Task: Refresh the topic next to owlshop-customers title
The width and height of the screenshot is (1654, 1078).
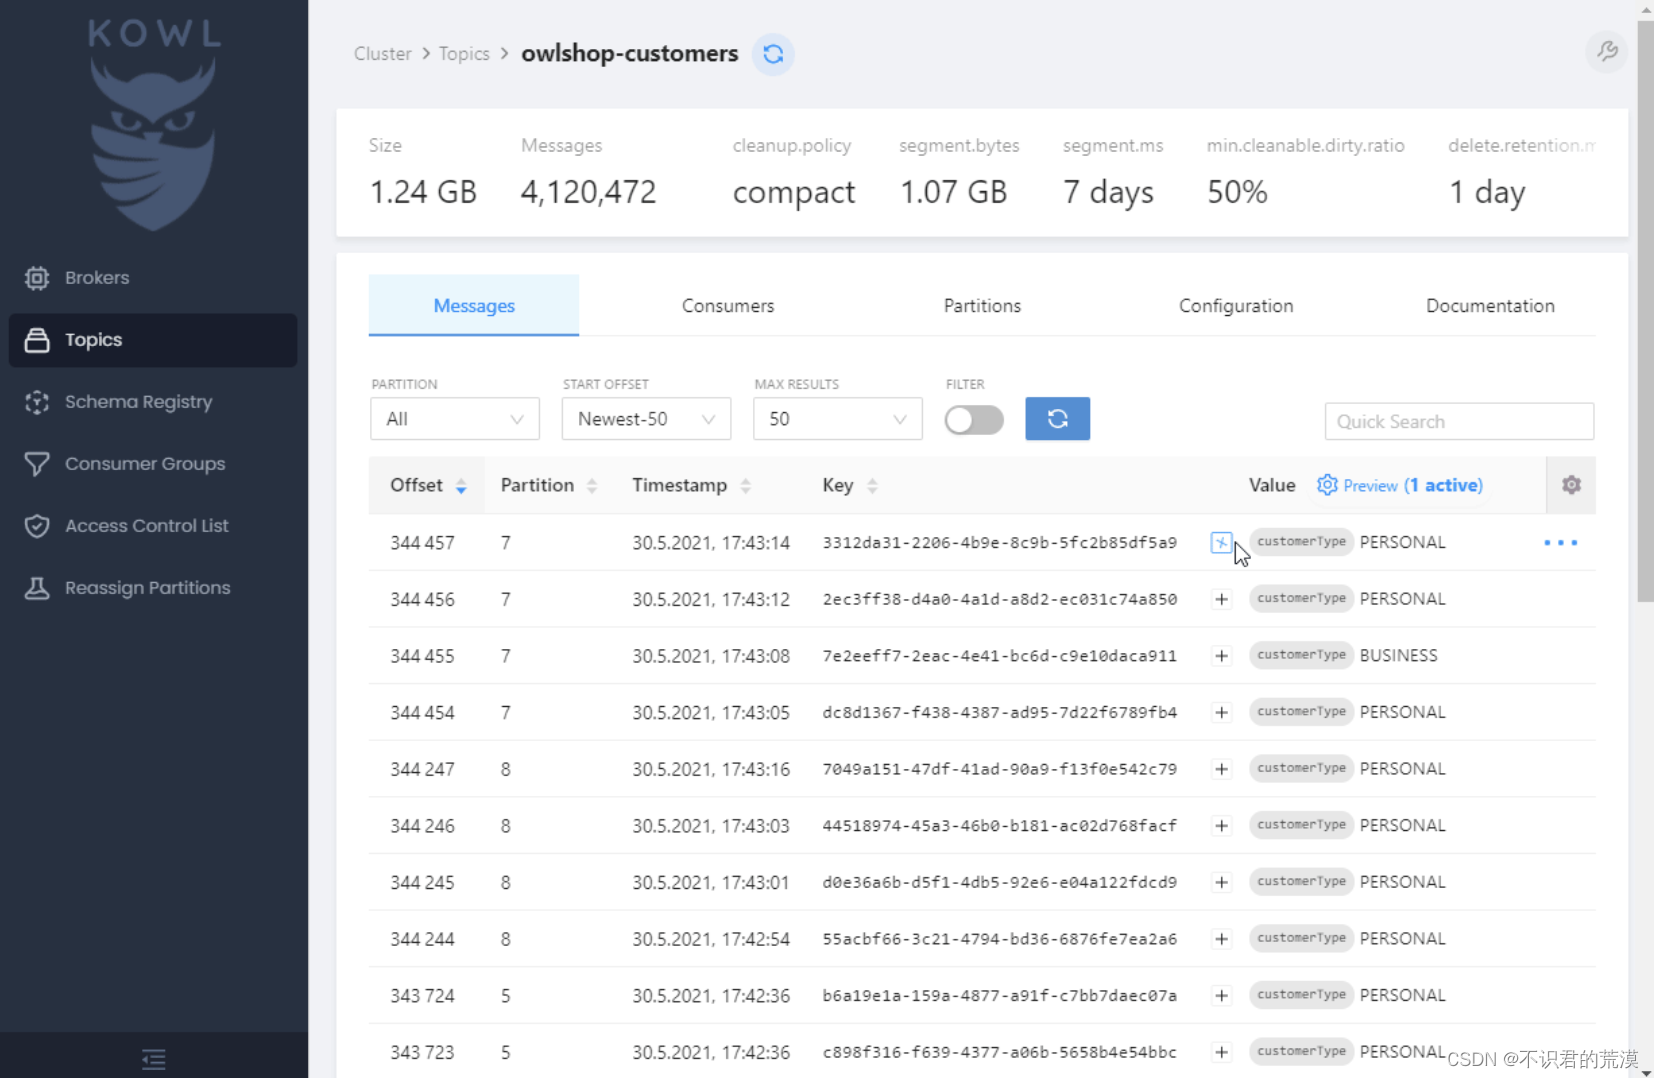Action: click(x=773, y=54)
